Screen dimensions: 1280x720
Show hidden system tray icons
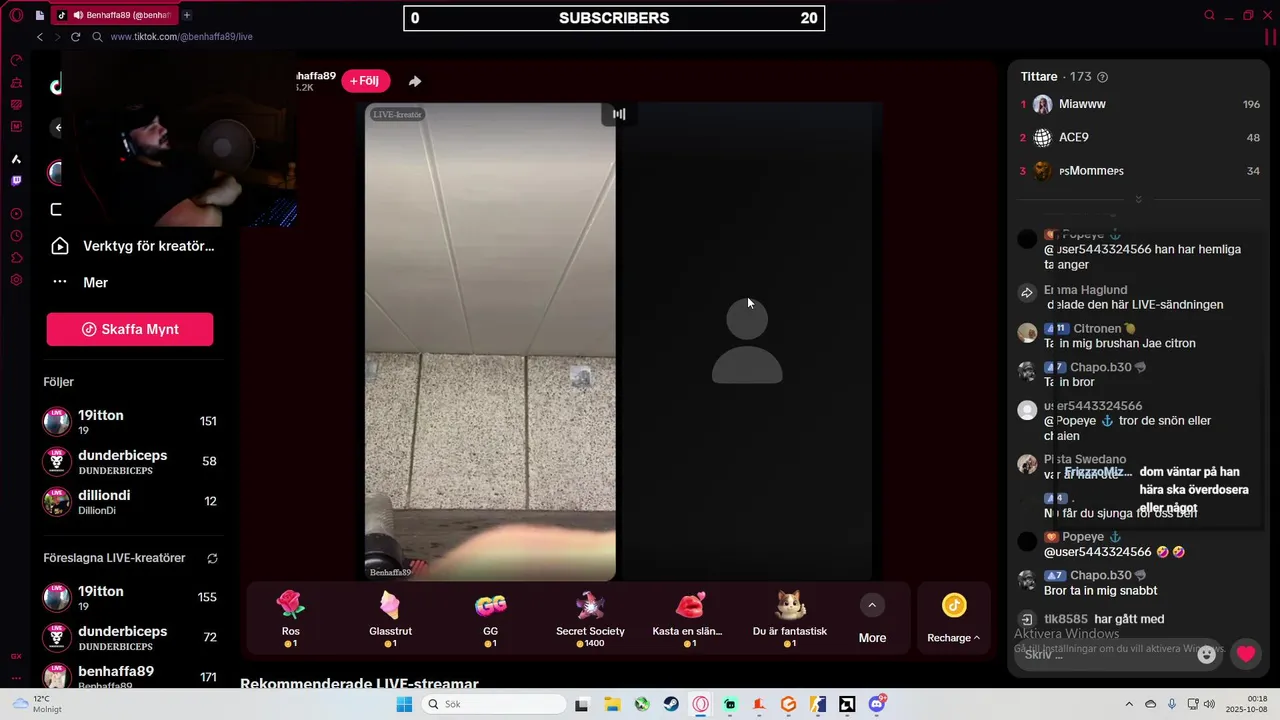(1129, 704)
